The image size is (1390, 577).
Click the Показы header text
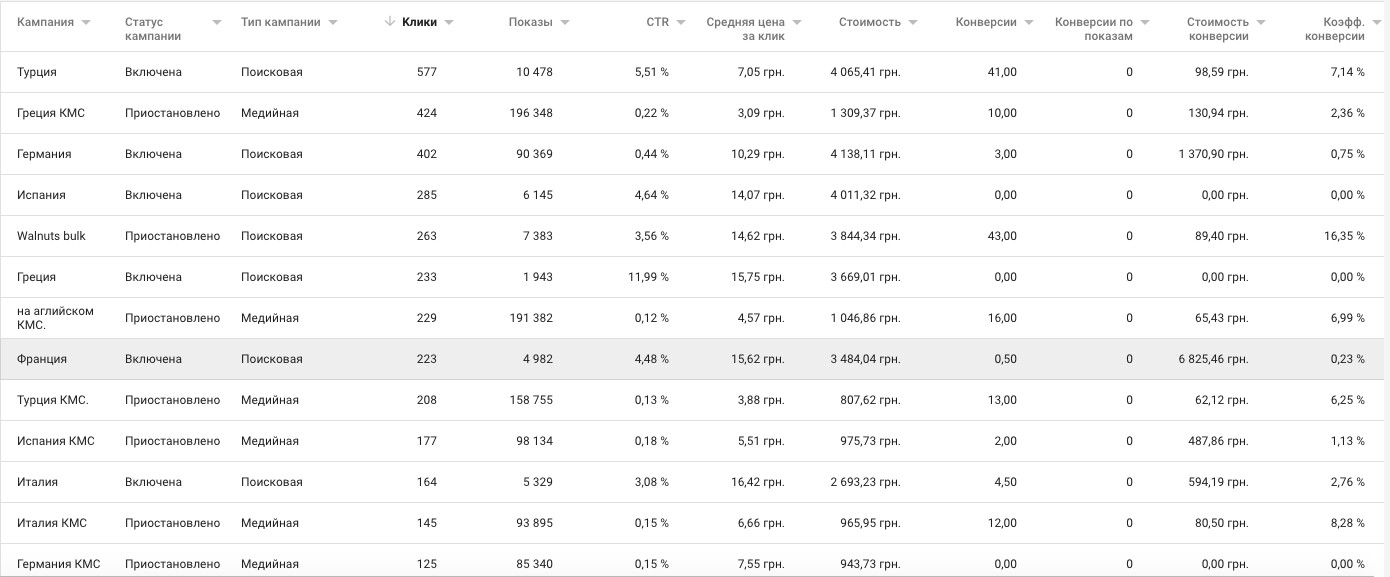[x=530, y=22]
